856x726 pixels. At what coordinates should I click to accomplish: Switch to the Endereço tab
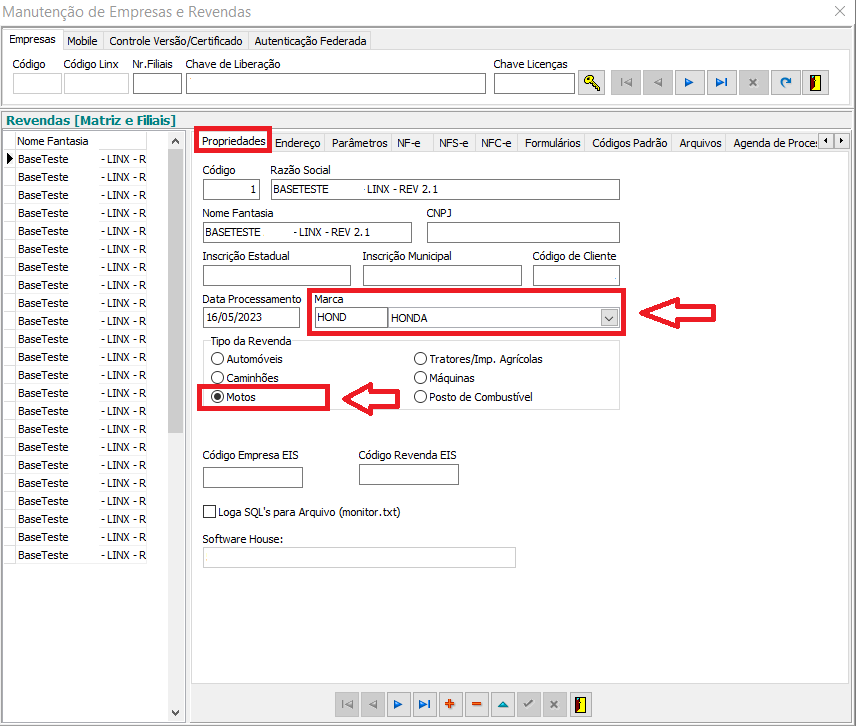[298, 143]
